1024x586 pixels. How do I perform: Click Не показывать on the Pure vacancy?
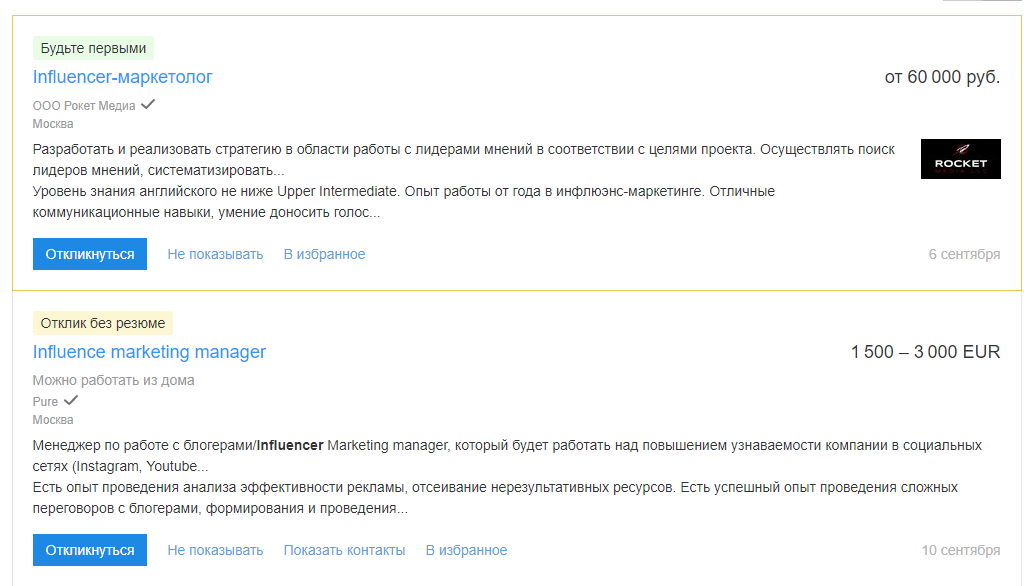click(x=215, y=550)
